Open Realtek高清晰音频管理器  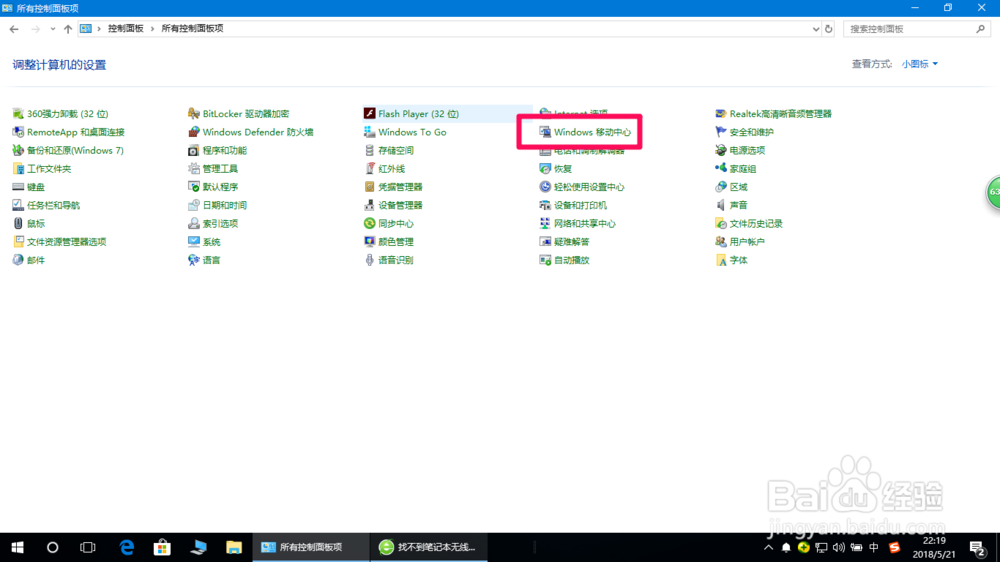tap(774, 114)
